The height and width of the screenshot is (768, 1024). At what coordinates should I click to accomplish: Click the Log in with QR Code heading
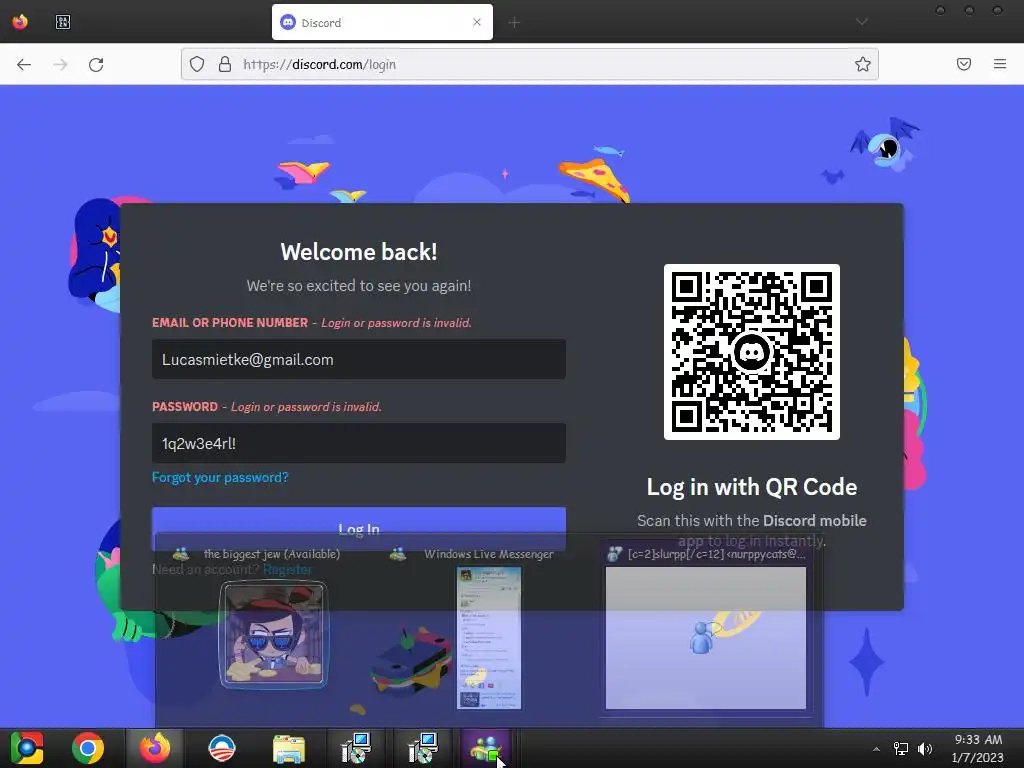tap(752, 487)
